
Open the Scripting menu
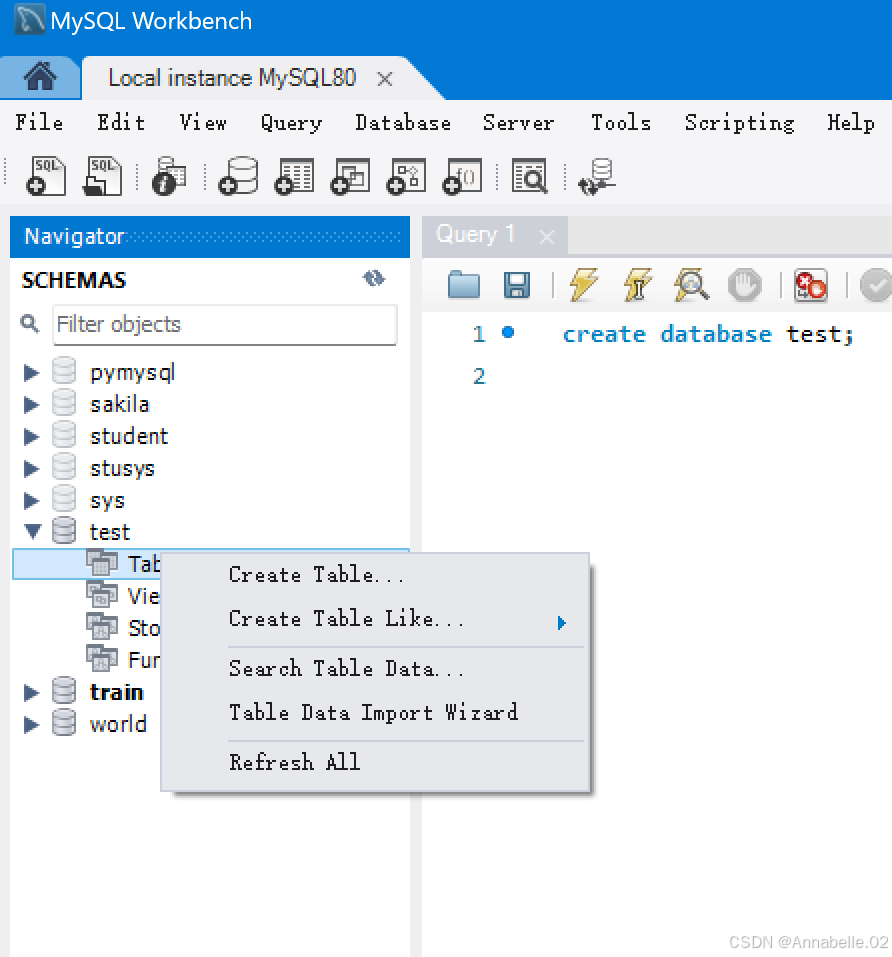click(x=739, y=123)
